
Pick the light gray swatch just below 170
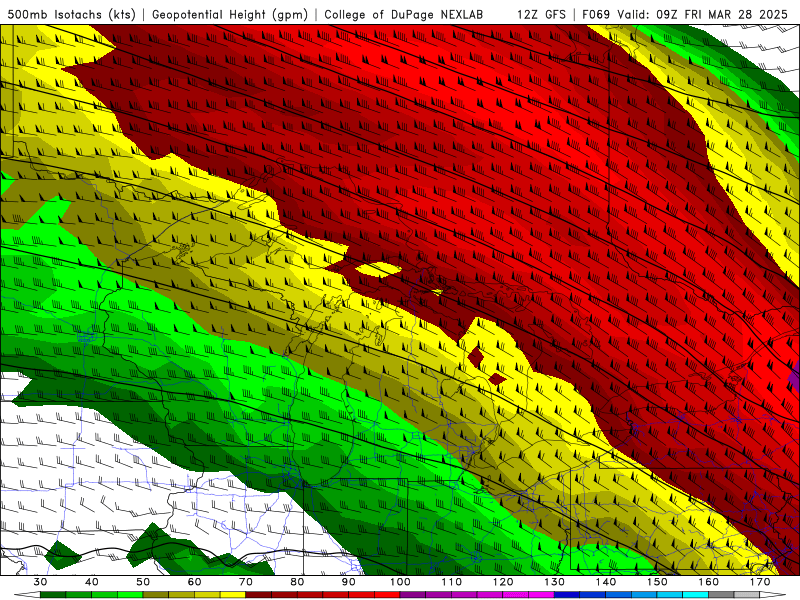click(x=747, y=595)
